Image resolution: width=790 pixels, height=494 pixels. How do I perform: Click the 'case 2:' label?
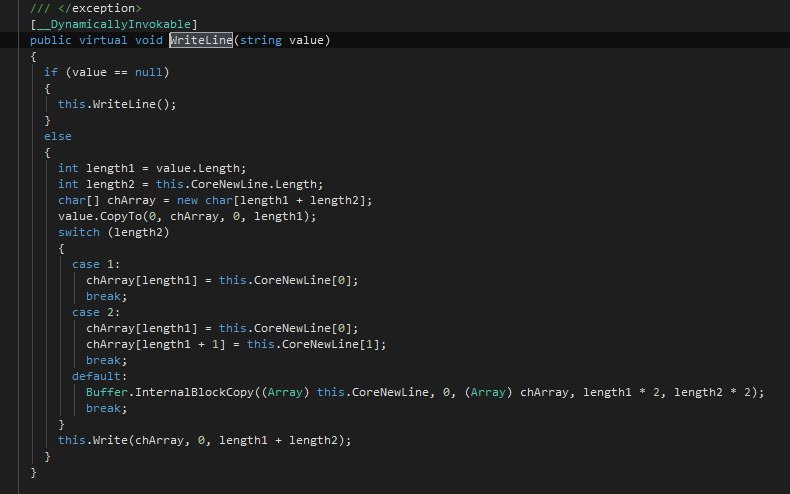click(x=96, y=313)
